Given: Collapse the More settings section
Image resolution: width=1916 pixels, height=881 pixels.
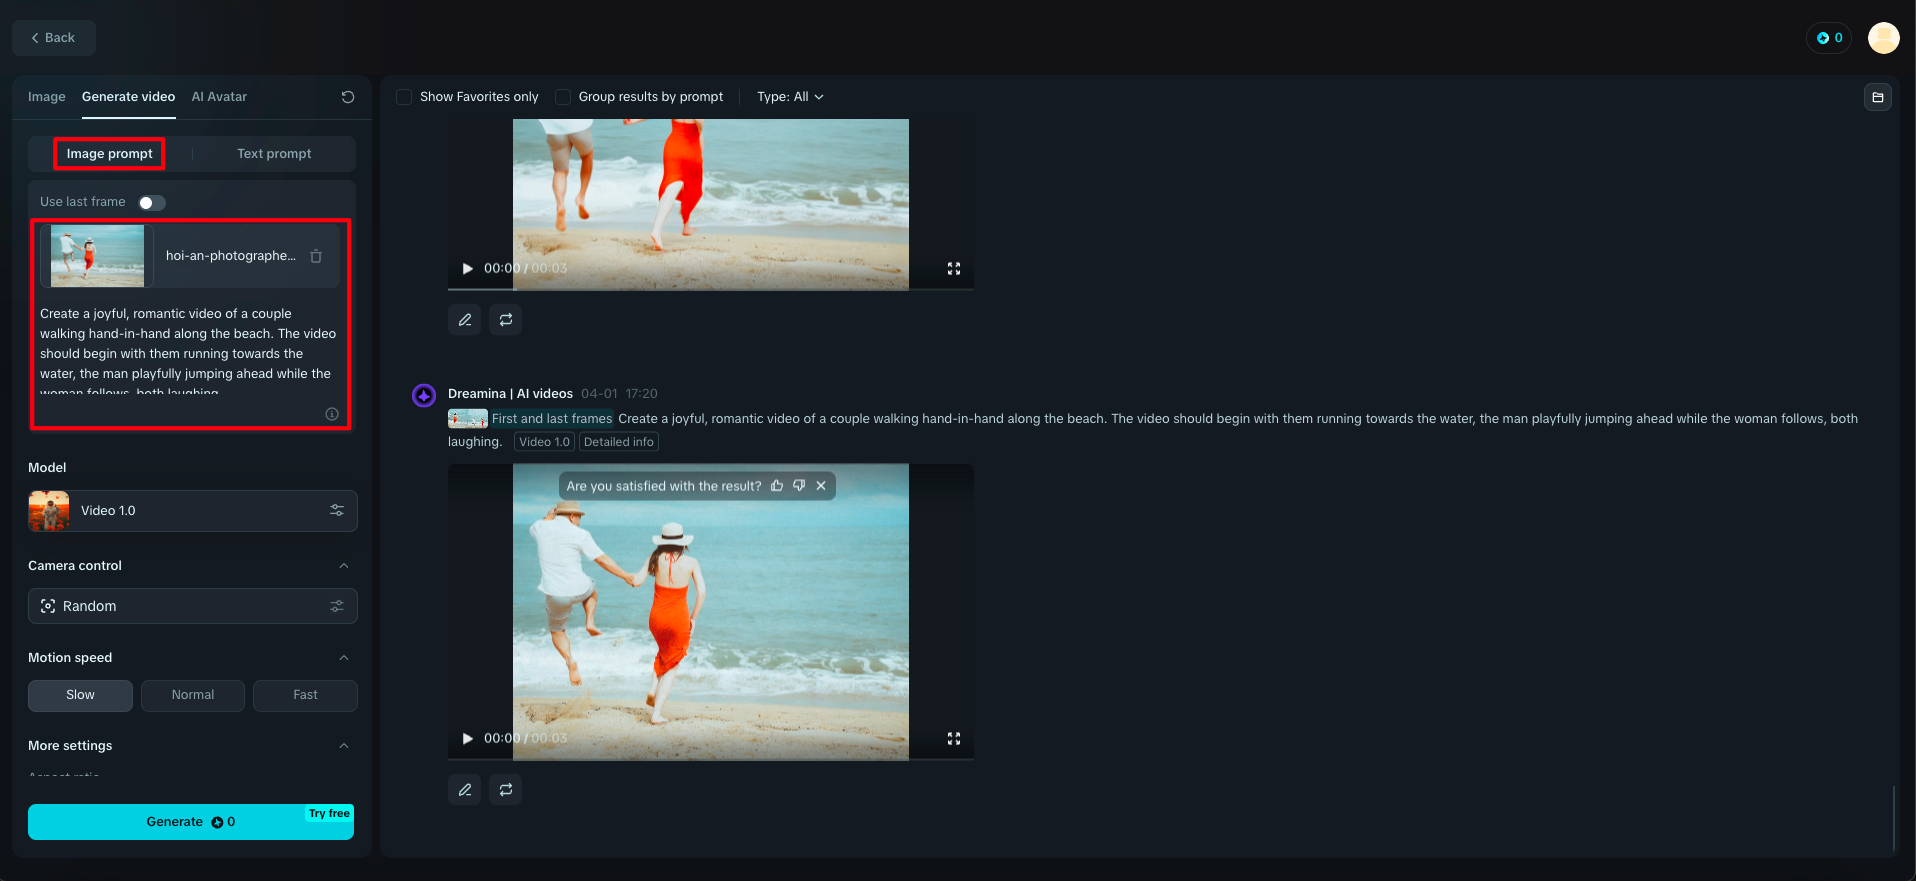Looking at the screenshot, I should pyautogui.click(x=344, y=746).
